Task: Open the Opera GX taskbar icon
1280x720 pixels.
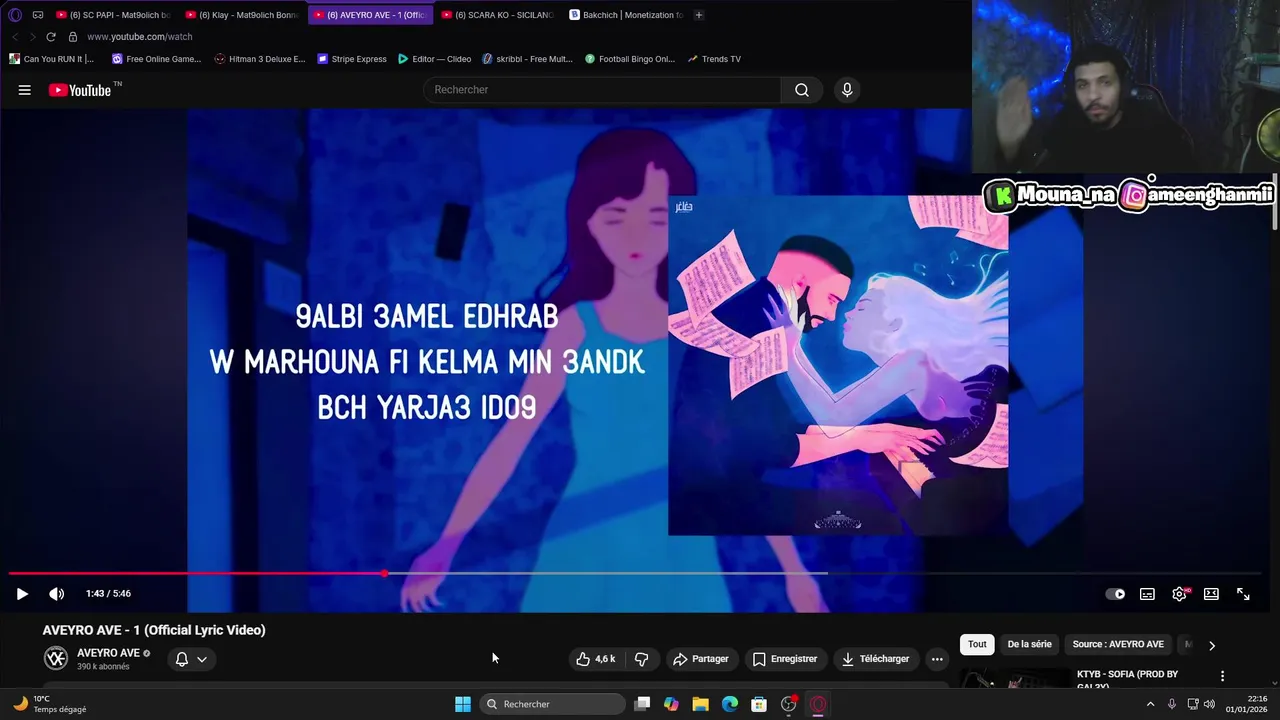Action: (818, 704)
